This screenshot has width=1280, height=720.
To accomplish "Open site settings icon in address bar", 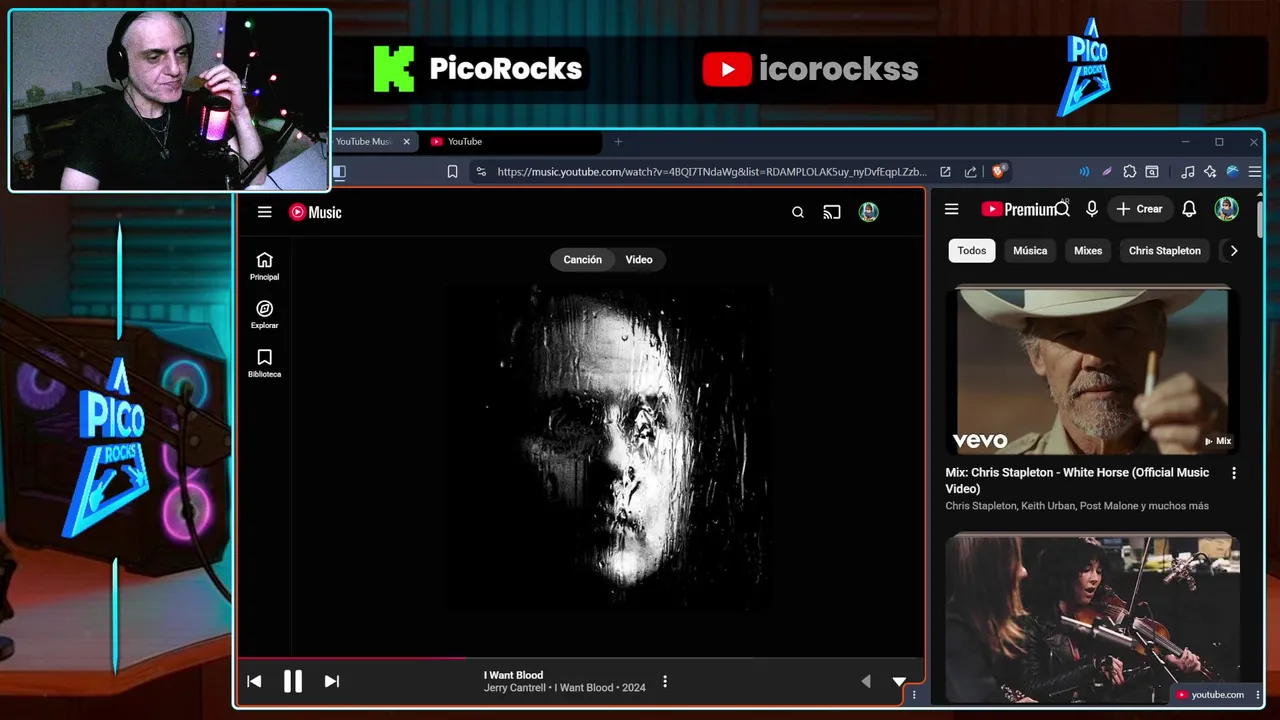I will pos(481,172).
